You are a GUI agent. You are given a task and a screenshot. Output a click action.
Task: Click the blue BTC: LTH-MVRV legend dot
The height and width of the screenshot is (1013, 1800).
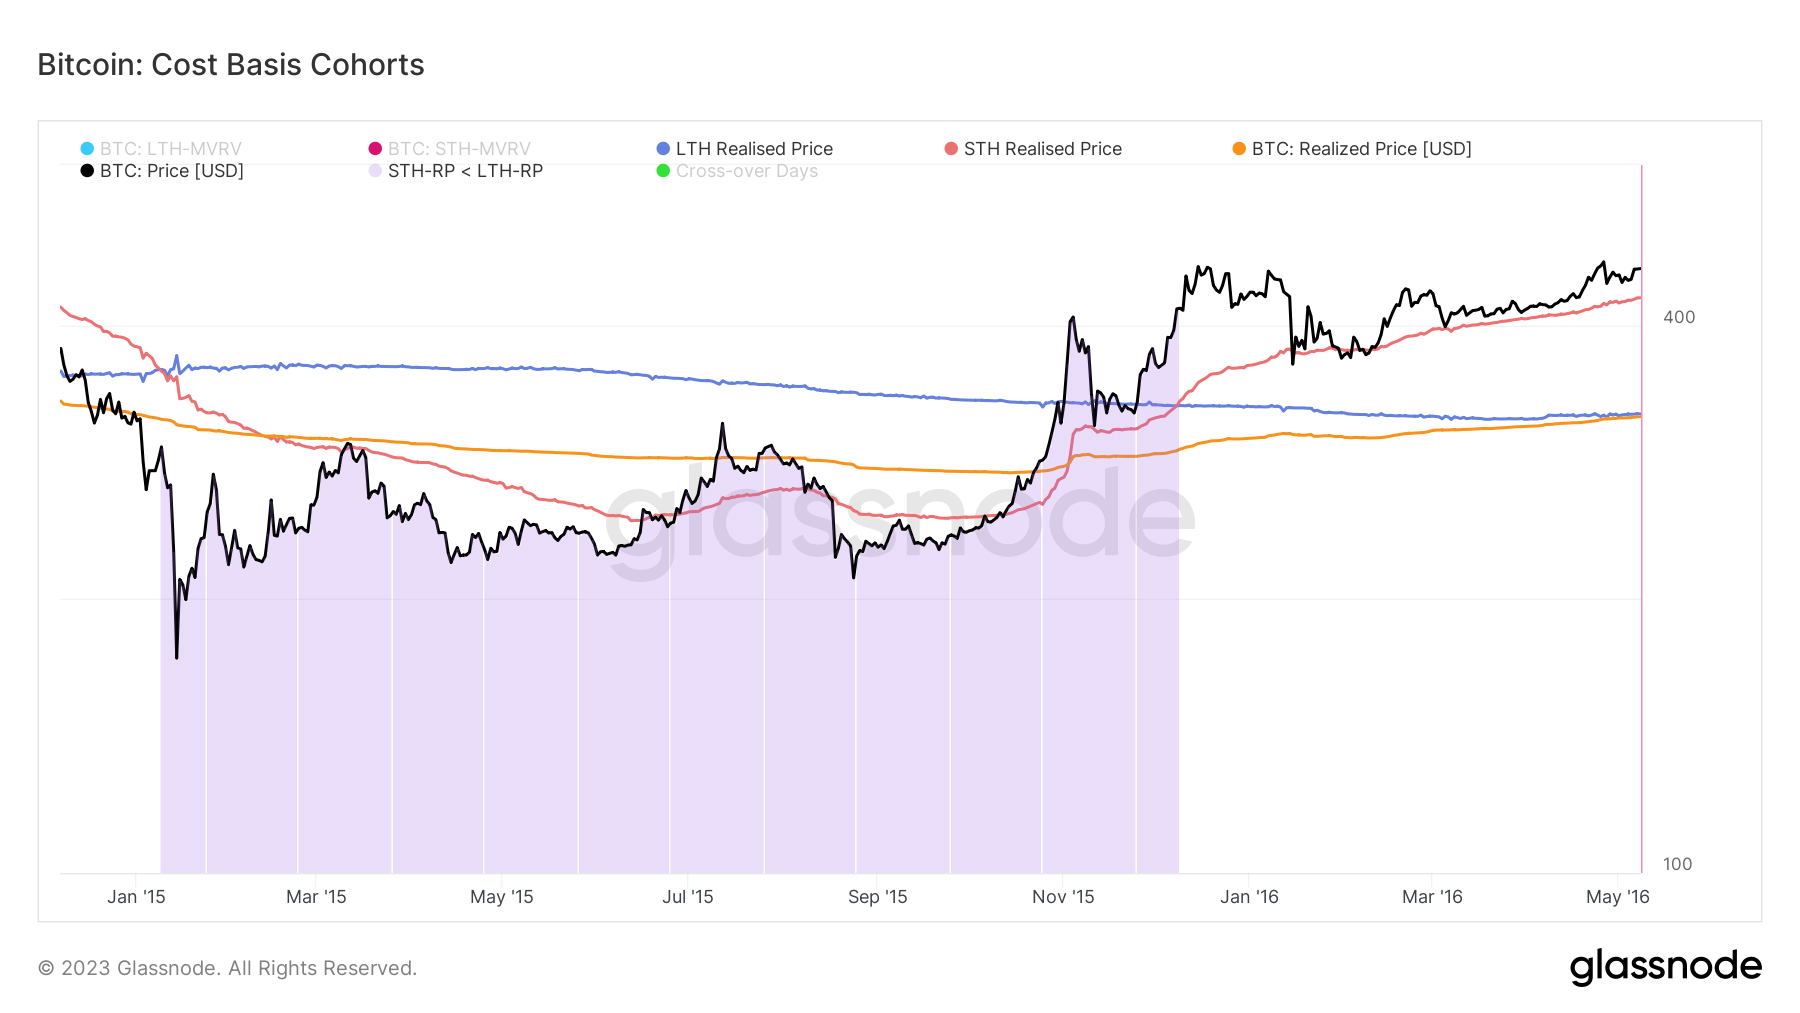pyautogui.click(x=87, y=149)
